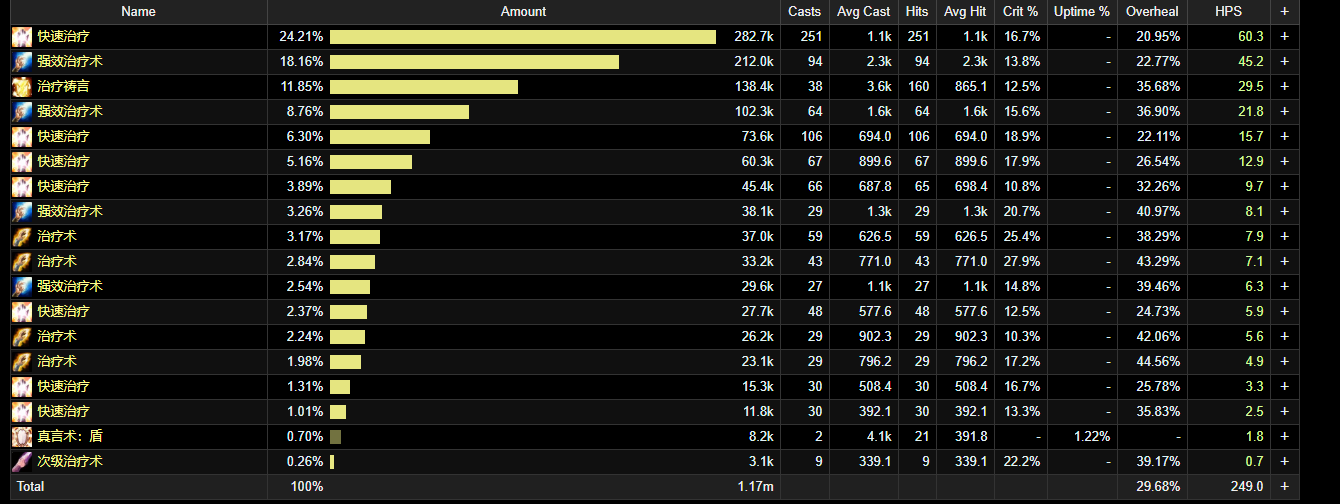Screen dimensions: 1340x504
Task: Click the 治疗术 icon in the 3.17% row
Action: pos(21,237)
